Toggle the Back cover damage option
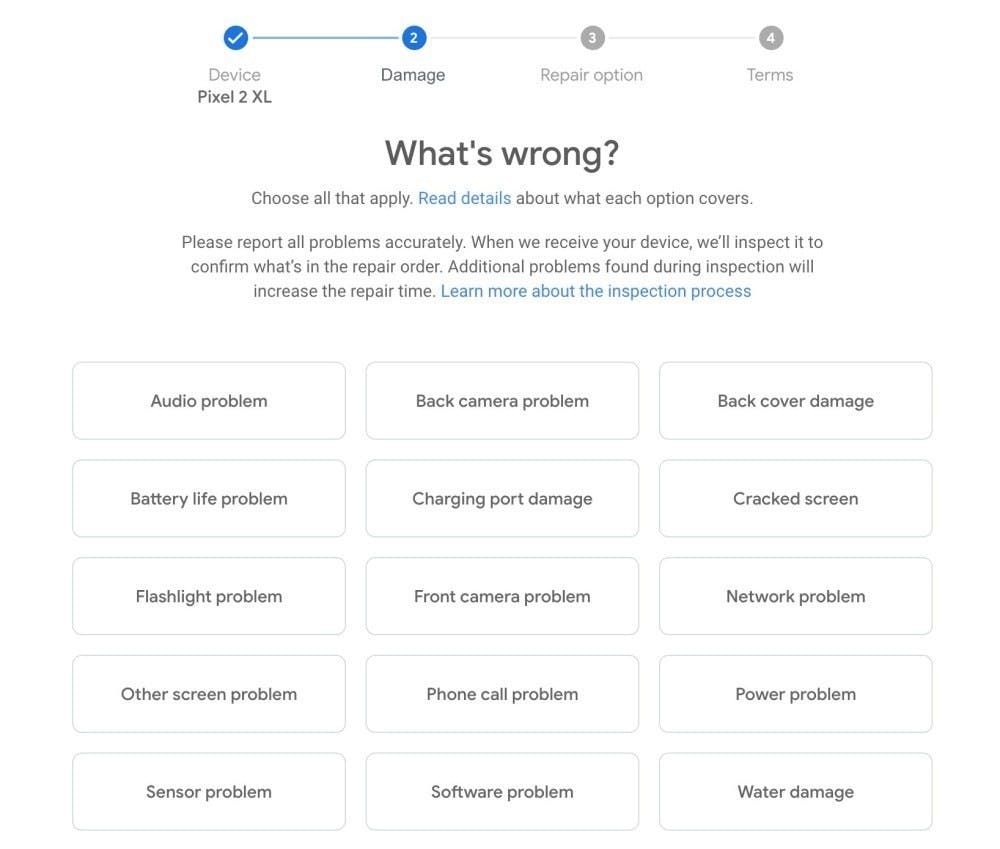 [x=795, y=401]
